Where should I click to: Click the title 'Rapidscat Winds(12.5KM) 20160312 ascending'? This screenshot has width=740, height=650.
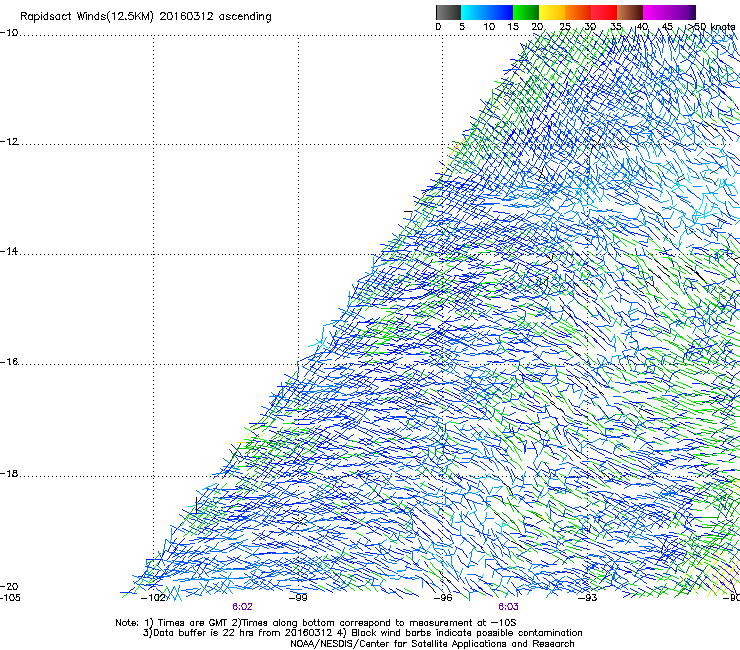[x=146, y=17]
